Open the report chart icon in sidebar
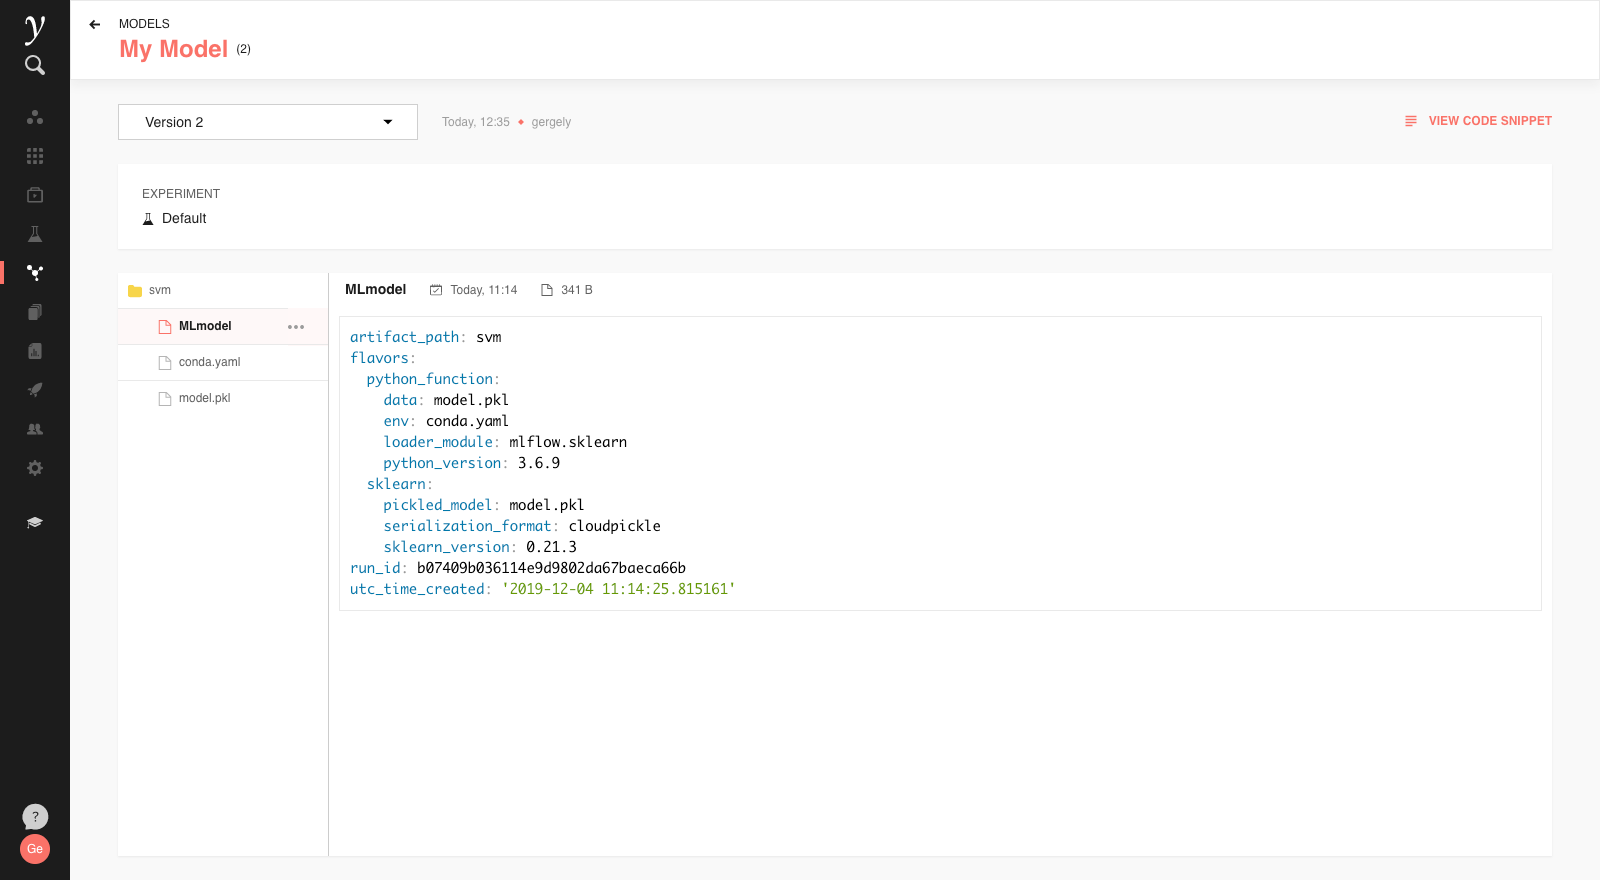The image size is (1600, 880). point(35,351)
